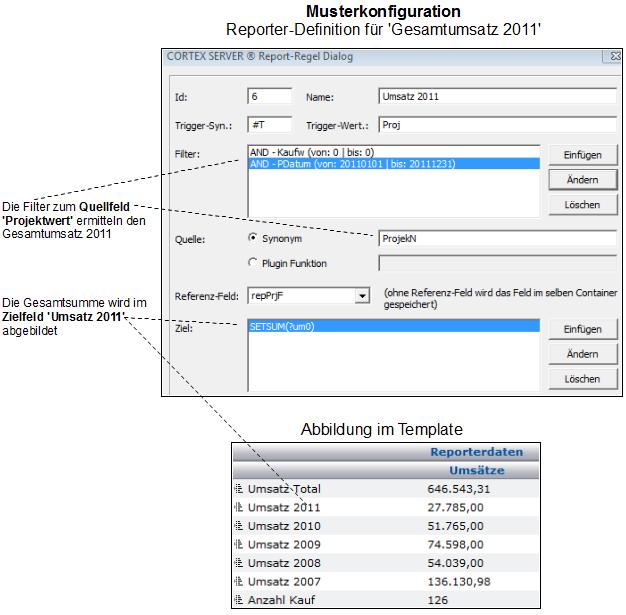The height and width of the screenshot is (615, 626).
Task: Open the Referenz-Feld dropdown
Action: (x=361, y=296)
